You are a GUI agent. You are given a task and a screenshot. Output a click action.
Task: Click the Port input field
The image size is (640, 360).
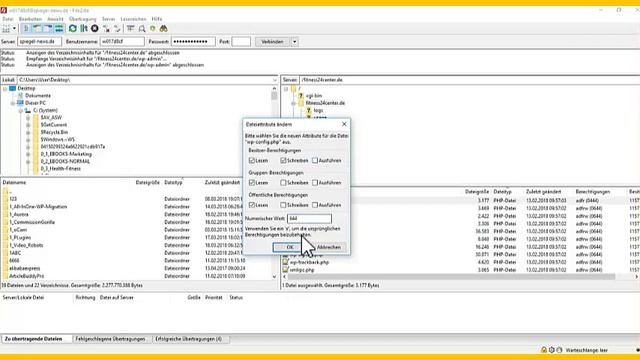click(x=241, y=42)
